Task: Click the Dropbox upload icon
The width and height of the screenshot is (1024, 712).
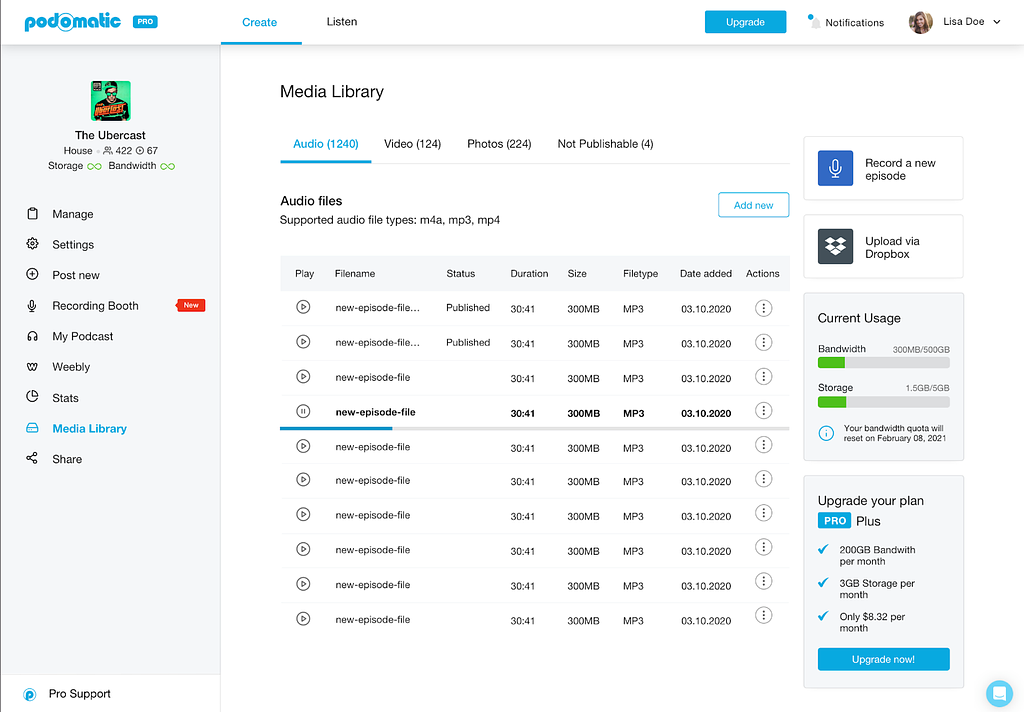Action: [x=835, y=246]
